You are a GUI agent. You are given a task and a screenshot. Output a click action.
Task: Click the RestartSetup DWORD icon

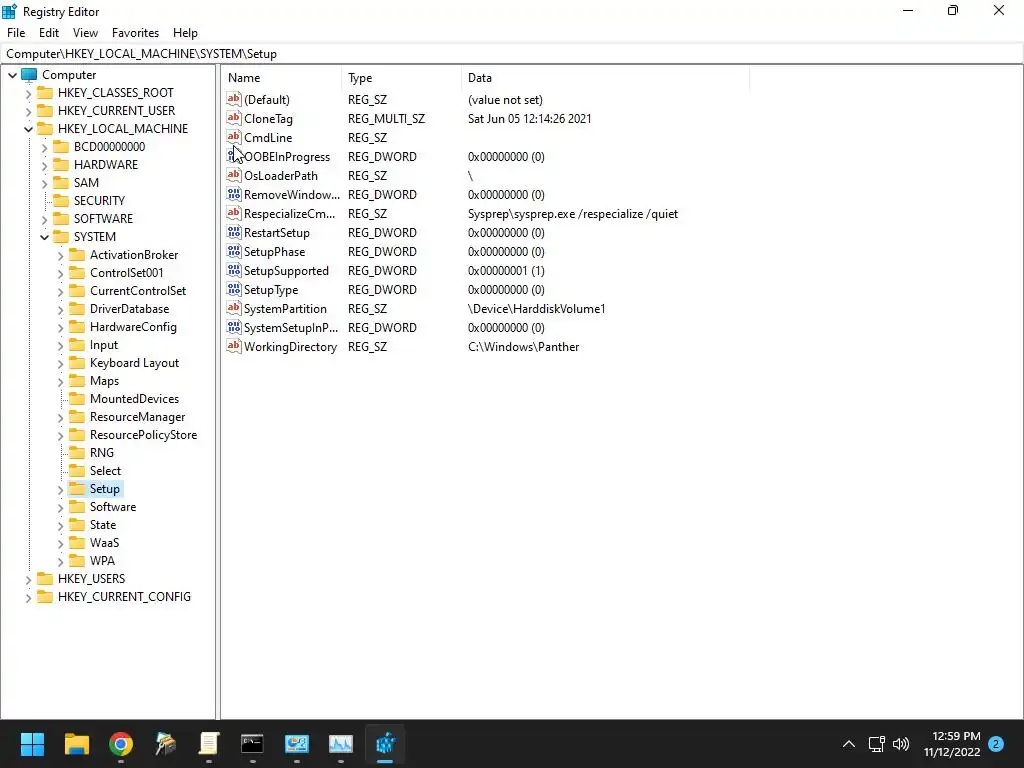coord(234,232)
